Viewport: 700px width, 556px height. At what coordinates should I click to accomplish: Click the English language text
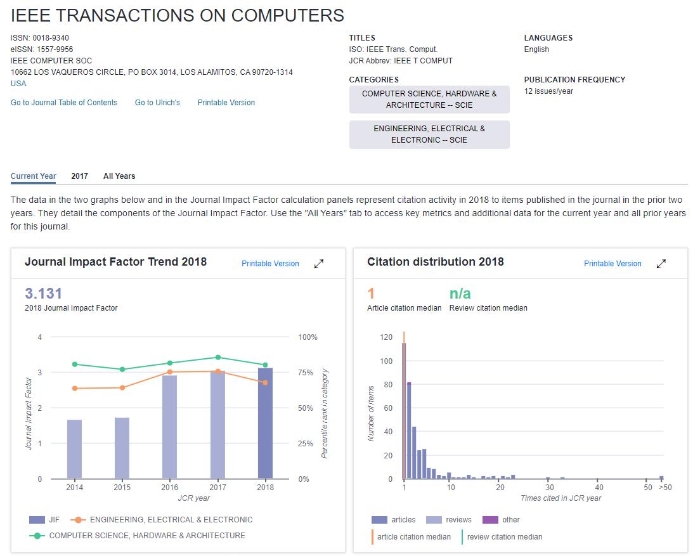pyautogui.click(x=537, y=49)
